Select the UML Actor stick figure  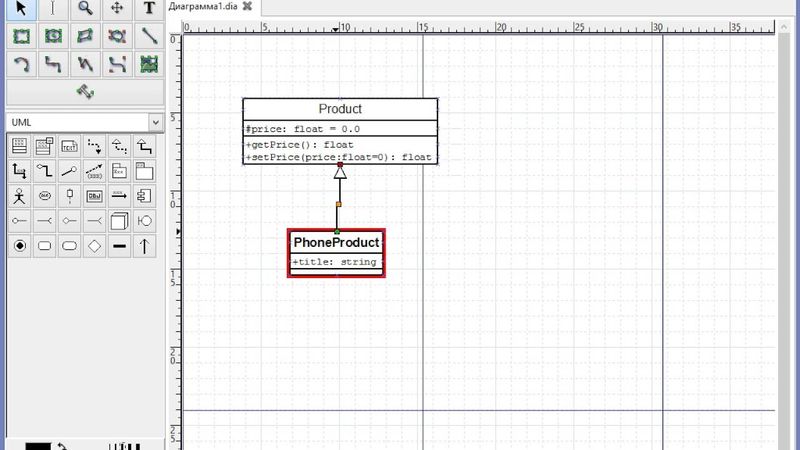tap(19, 196)
